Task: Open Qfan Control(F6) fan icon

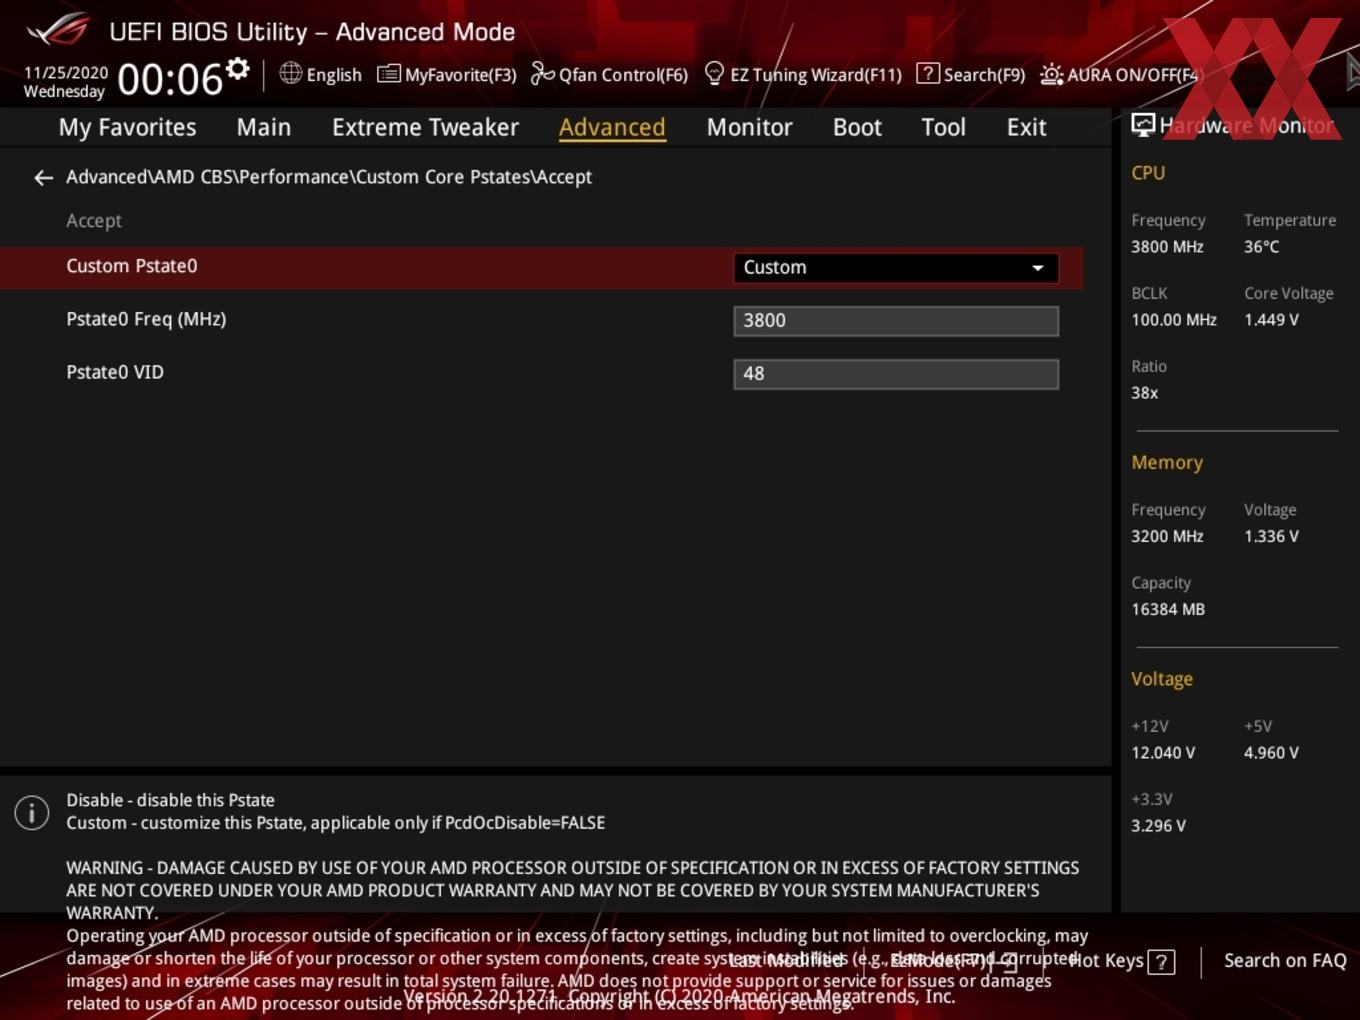Action: pyautogui.click(x=542, y=73)
